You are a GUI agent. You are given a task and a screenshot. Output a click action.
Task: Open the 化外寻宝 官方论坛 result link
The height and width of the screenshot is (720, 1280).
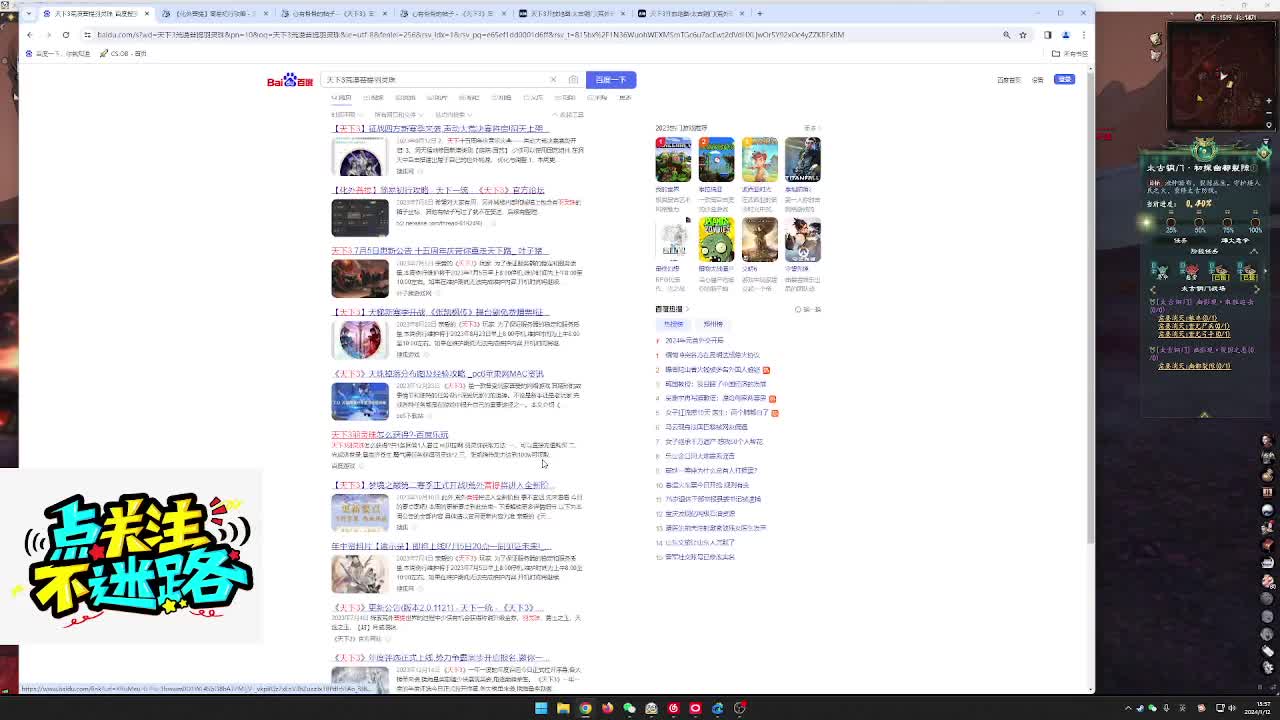(438, 190)
